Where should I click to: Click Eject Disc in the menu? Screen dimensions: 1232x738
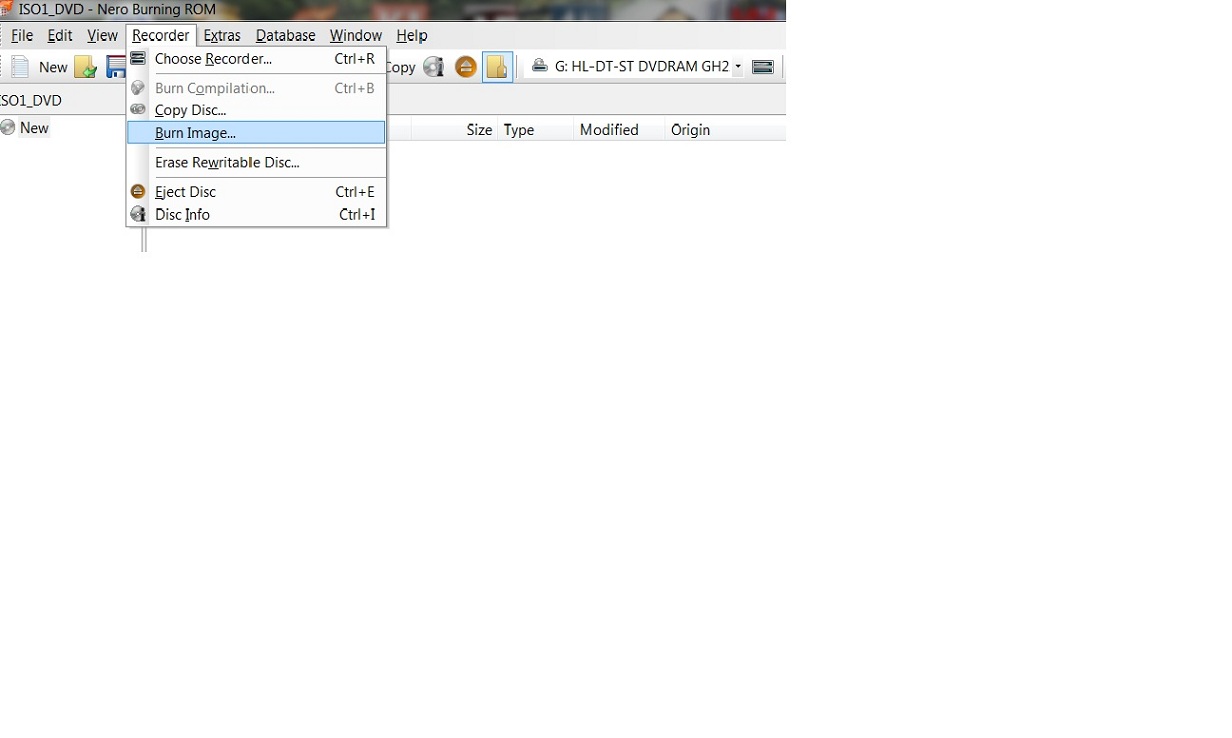click(185, 192)
